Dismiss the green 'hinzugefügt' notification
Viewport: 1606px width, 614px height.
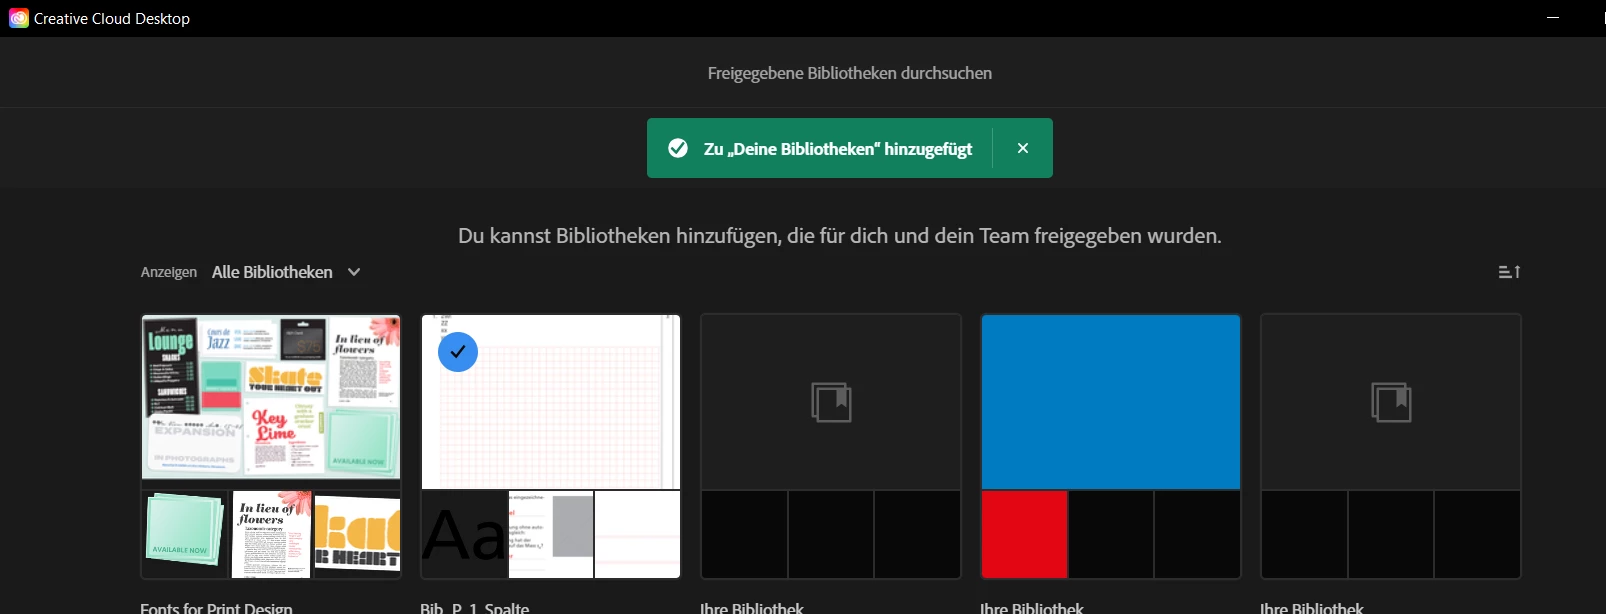(1022, 148)
